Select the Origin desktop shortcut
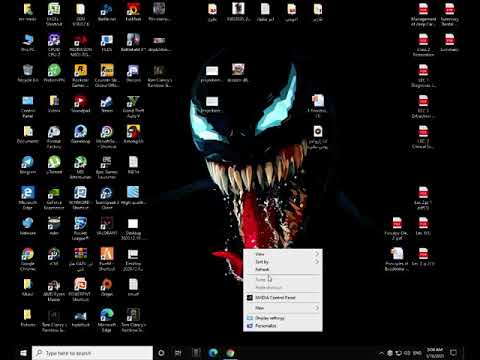Image resolution: width=480 pixels, height=360 pixels. [x=107, y=288]
